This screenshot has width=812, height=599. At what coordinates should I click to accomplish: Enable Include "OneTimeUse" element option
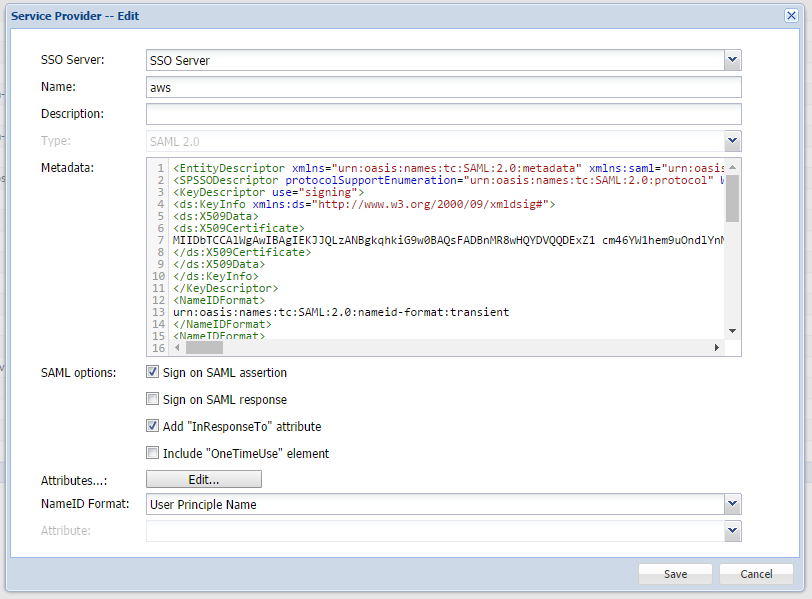153,453
